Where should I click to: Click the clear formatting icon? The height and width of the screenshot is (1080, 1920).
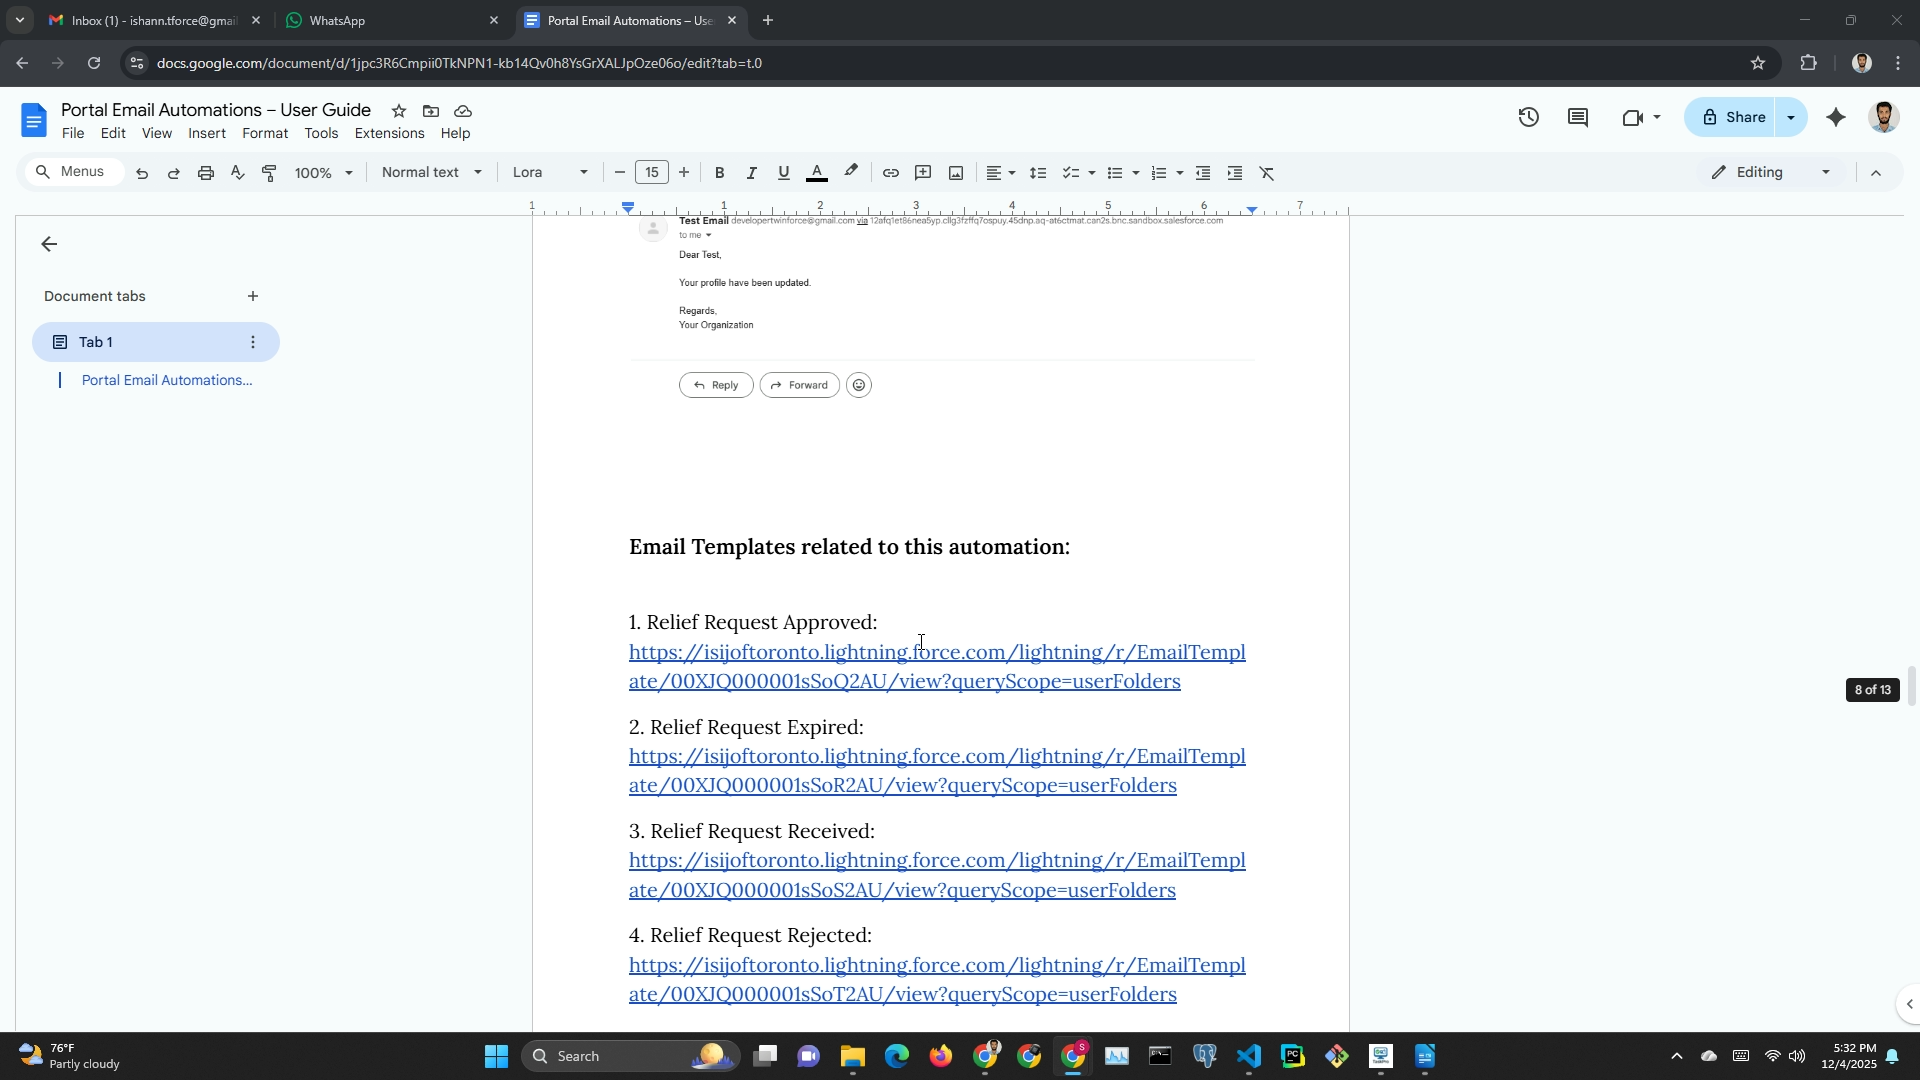[1267, 173]
